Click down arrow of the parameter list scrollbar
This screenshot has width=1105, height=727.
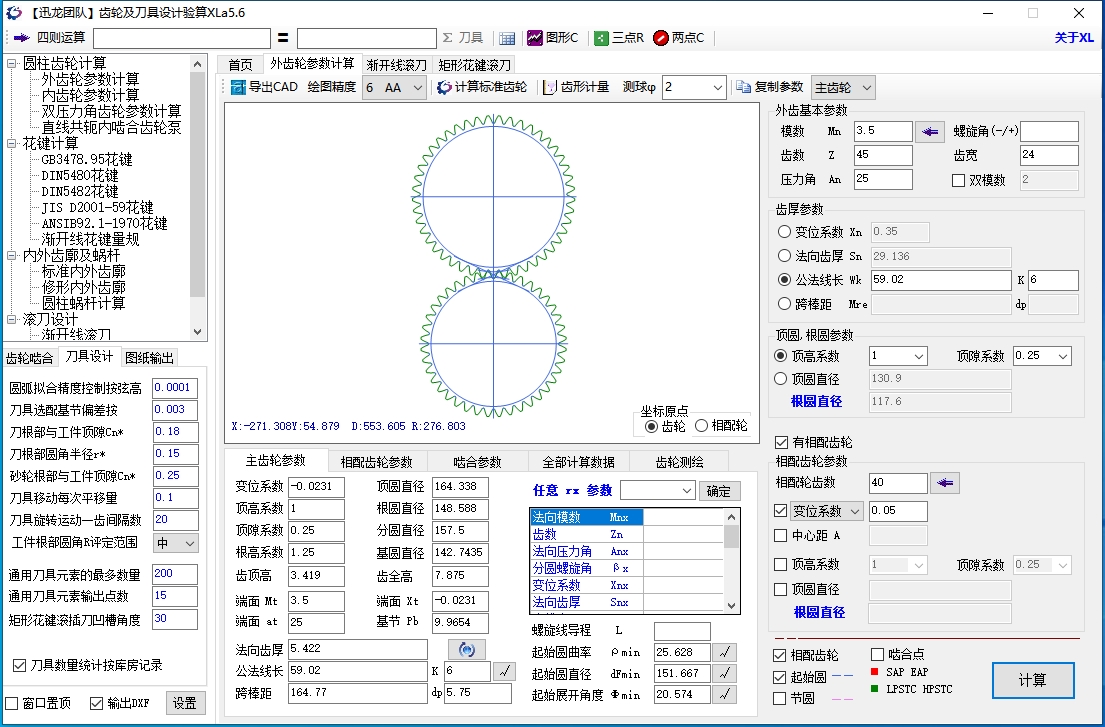point(731,606)
